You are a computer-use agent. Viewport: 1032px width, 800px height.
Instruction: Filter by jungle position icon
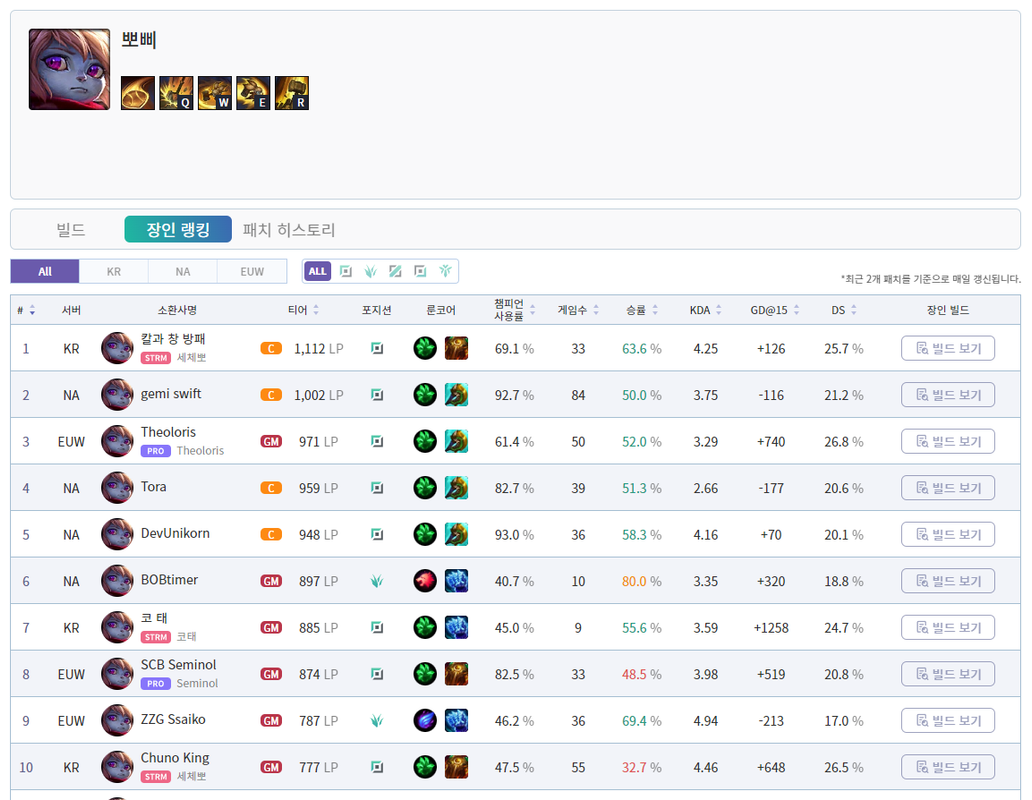pyautogui.click(x=371, y=271)
